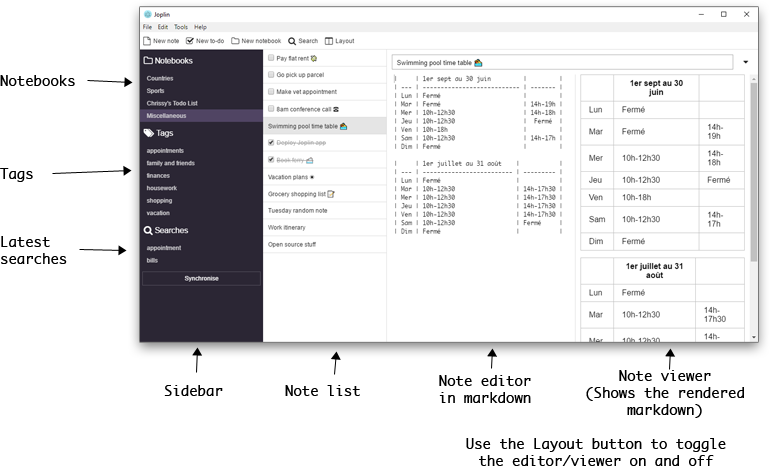Click the New note toolbar icon
770x466 pixels.
(x=147, y=41)
